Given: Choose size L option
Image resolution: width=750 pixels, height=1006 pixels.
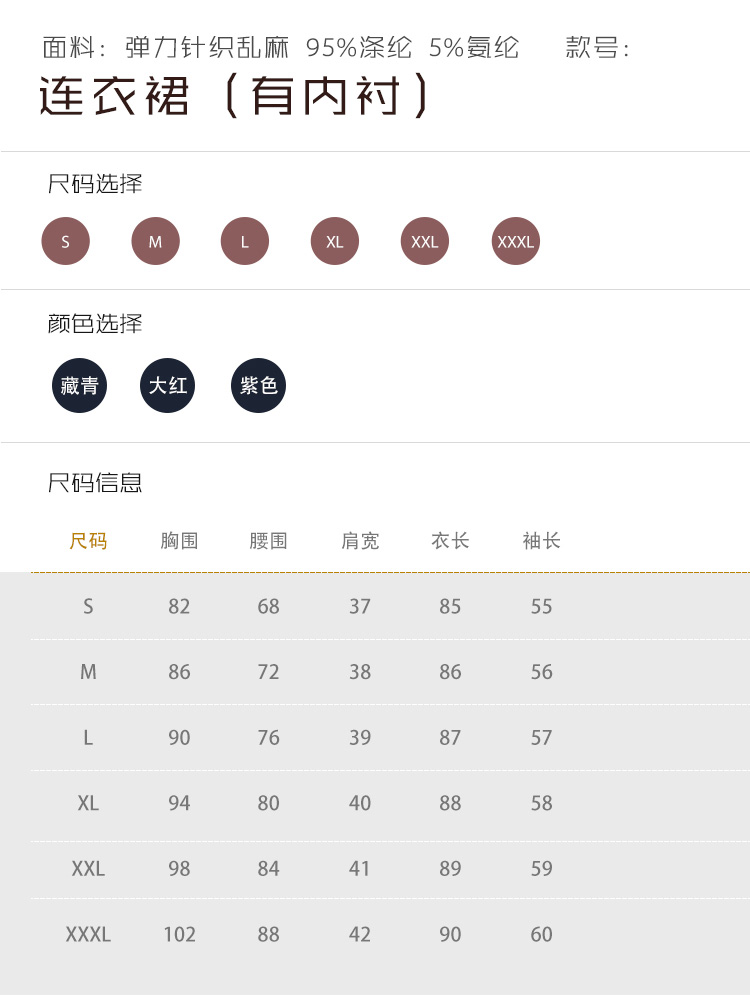Looking at the screenshot, I should tap(245, 241).
